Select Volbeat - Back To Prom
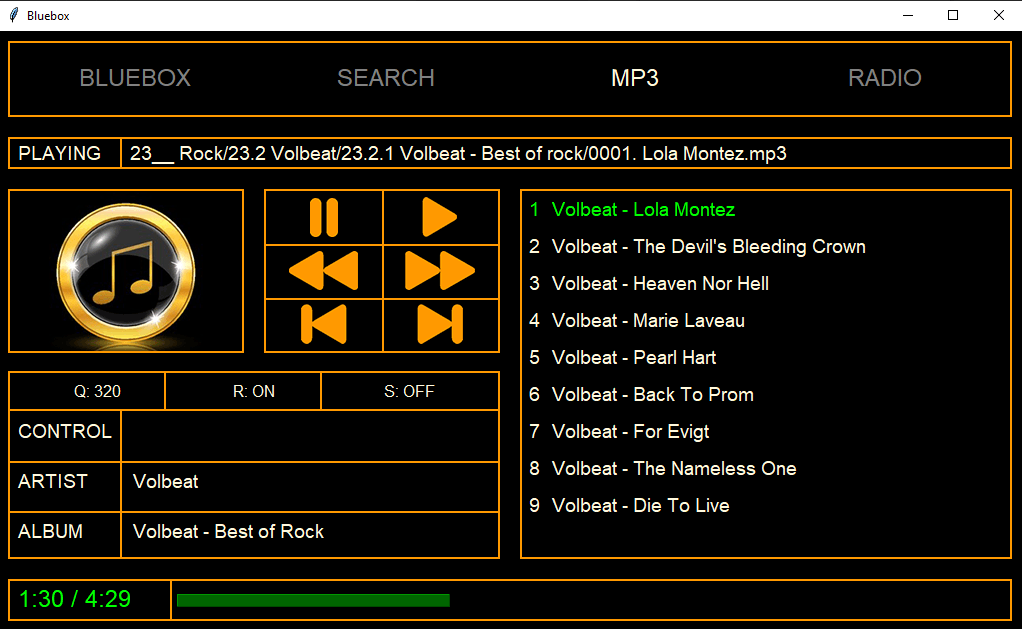The image size is (1022, 629). [641, 395]
